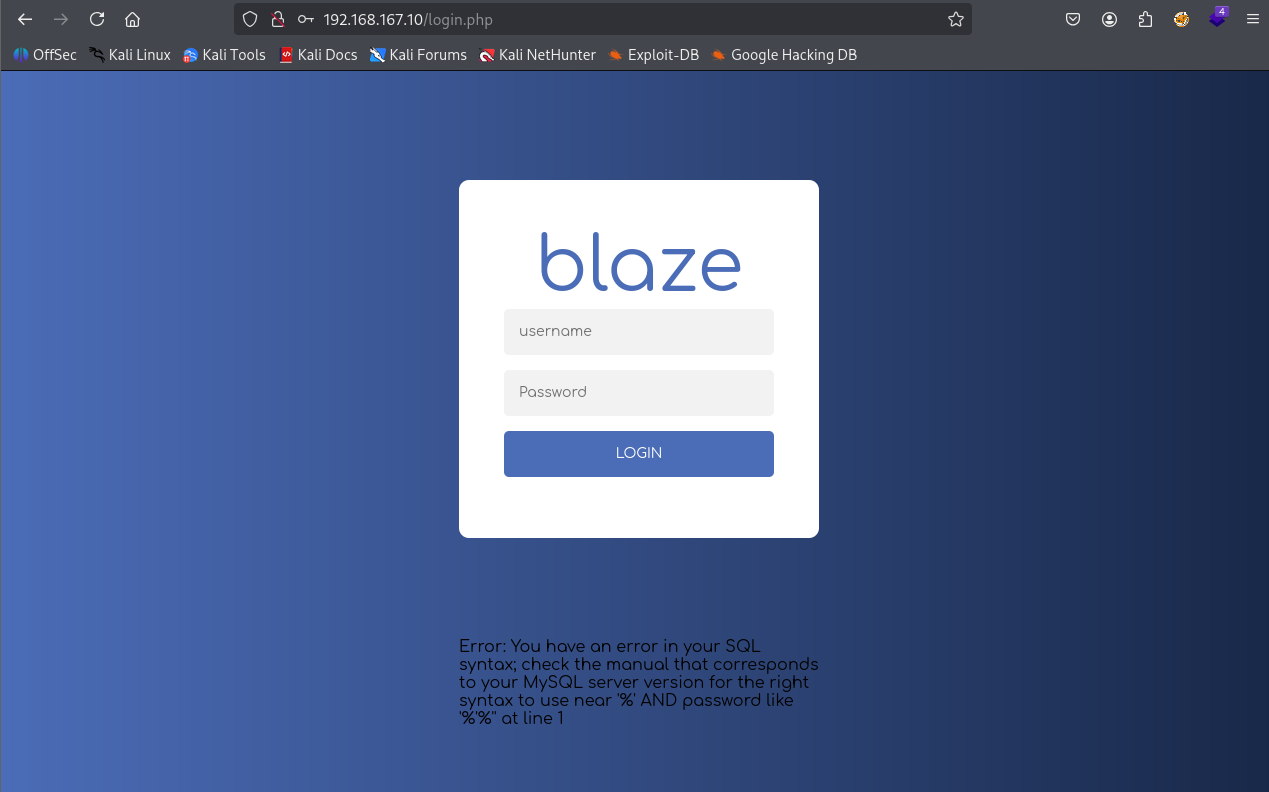
Task: Bookmark this page with the star
Action: (955, 19)
